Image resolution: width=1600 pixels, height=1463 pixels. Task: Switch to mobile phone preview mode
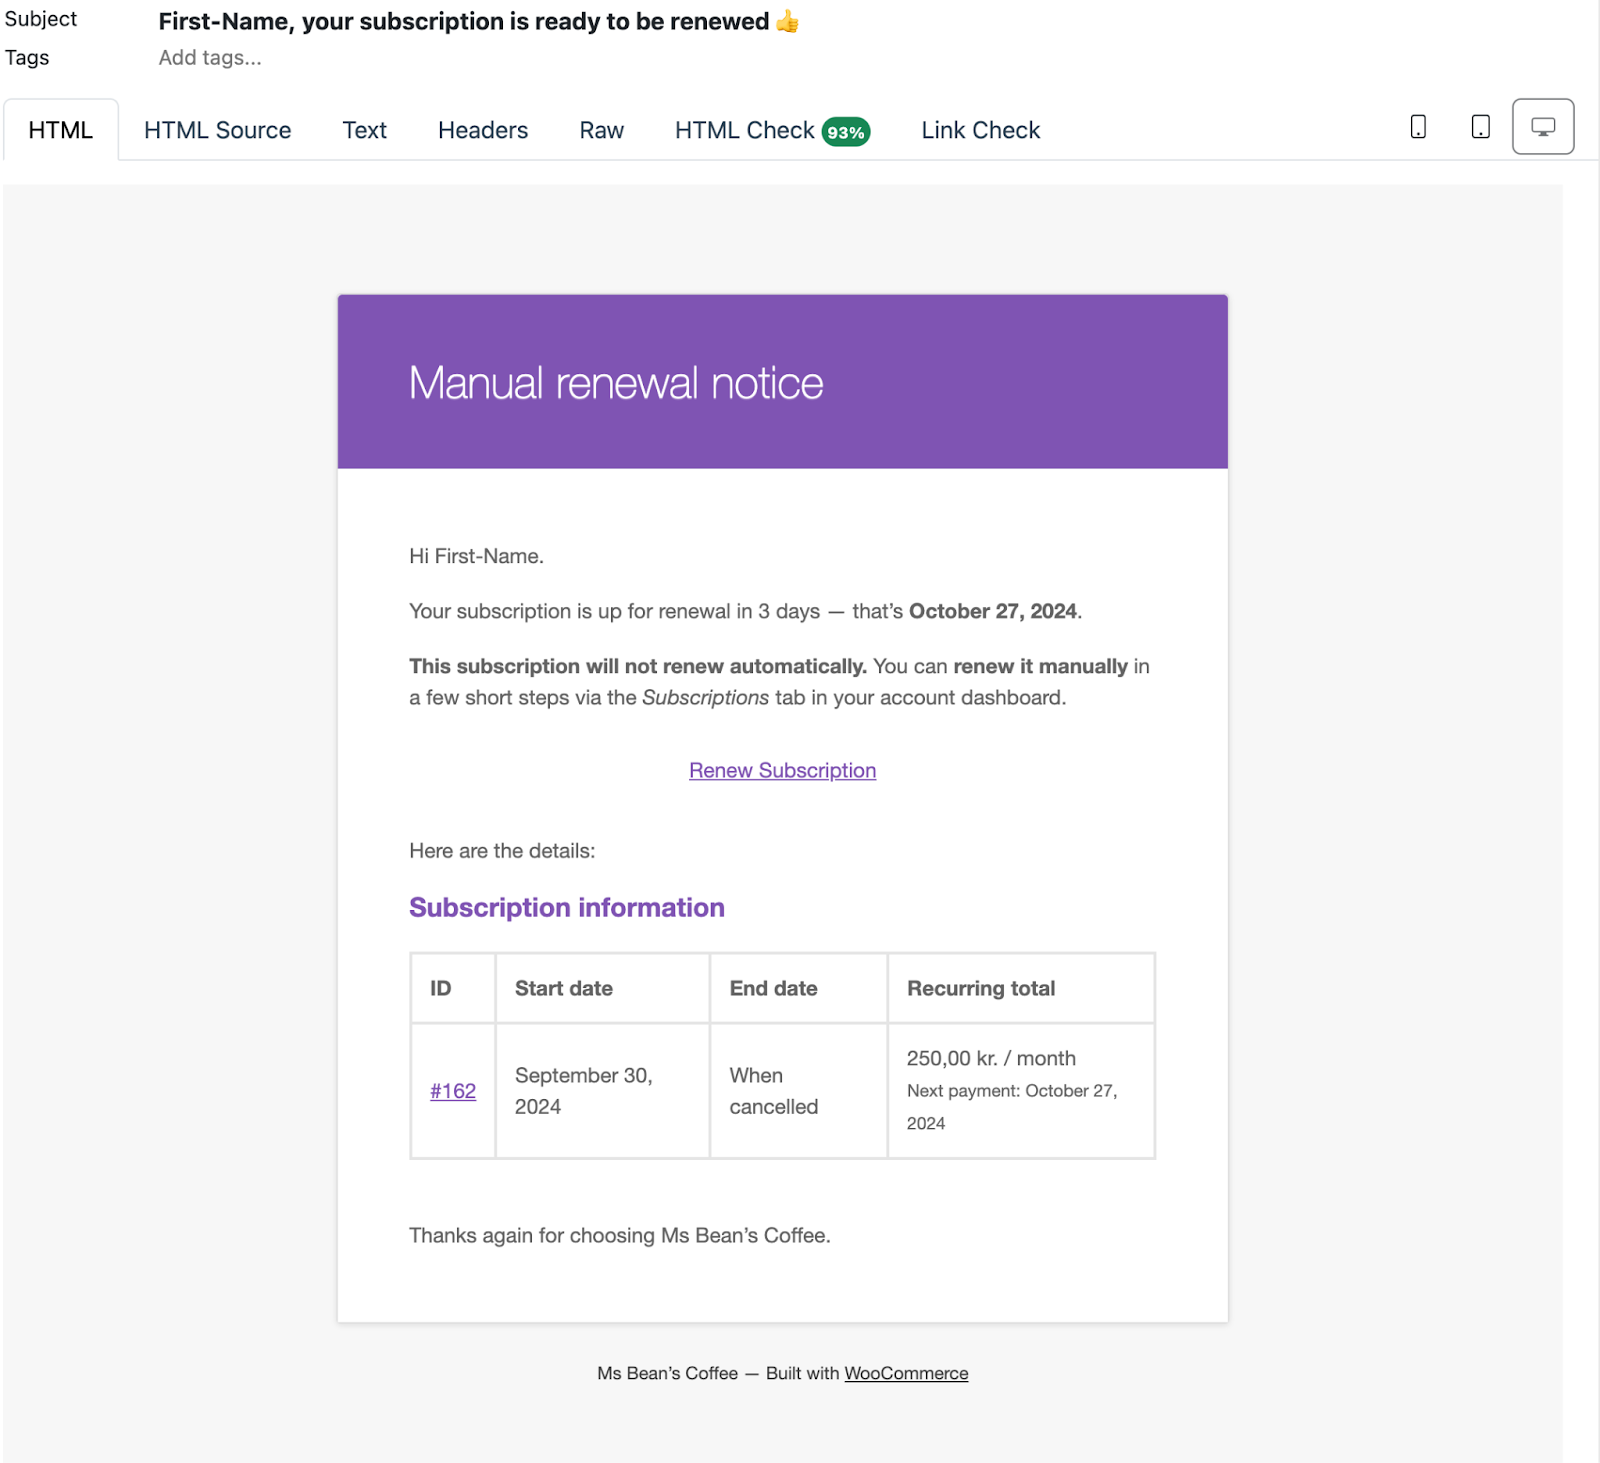1419,126
